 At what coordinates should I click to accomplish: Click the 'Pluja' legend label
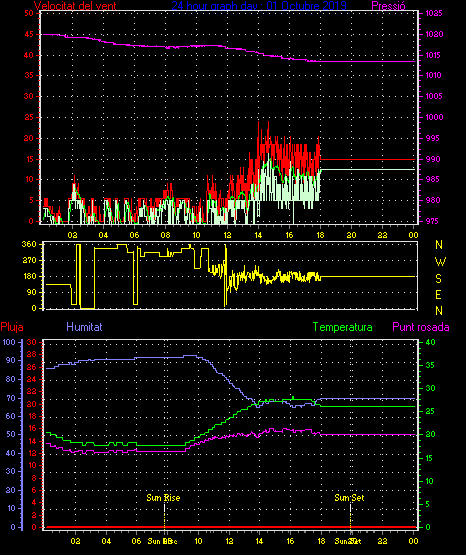(12, 327)
